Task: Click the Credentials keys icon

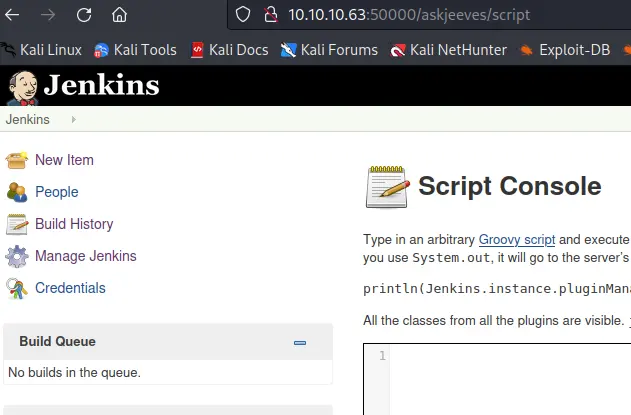Action: pos(16,289)
